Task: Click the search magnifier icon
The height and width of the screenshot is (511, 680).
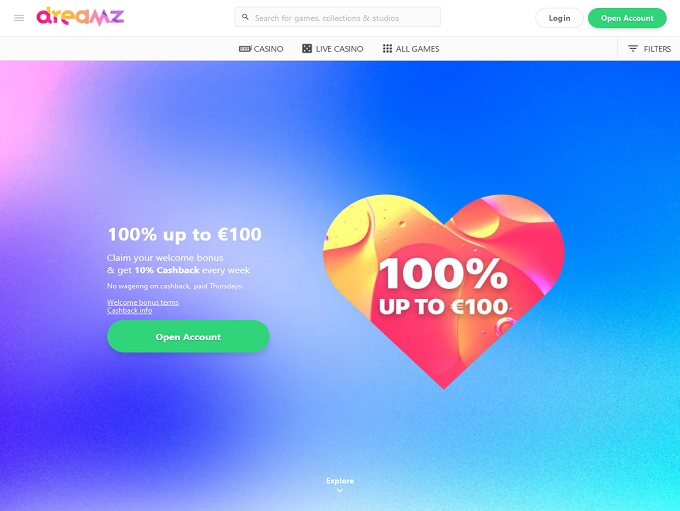Action: (245, 17)
